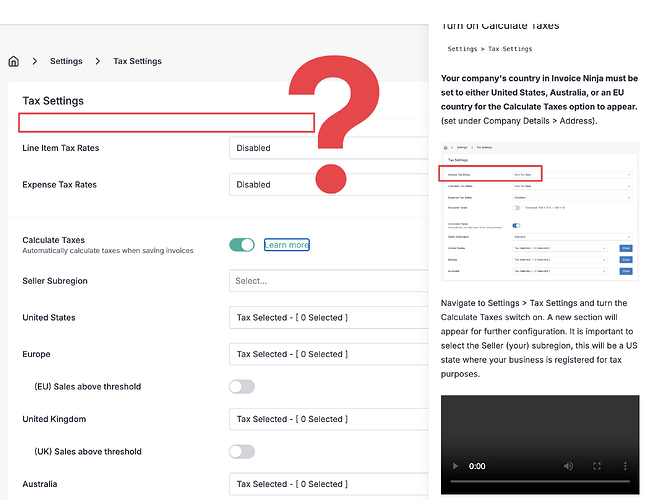The height and width of the screenshot is (500, 648).
Task: Select the Calculate Taxes label
Action: coord(54,240)
